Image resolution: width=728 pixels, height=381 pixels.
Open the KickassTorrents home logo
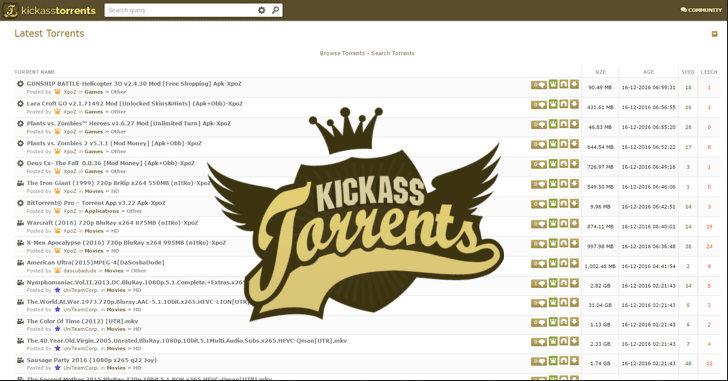(49, 10)
